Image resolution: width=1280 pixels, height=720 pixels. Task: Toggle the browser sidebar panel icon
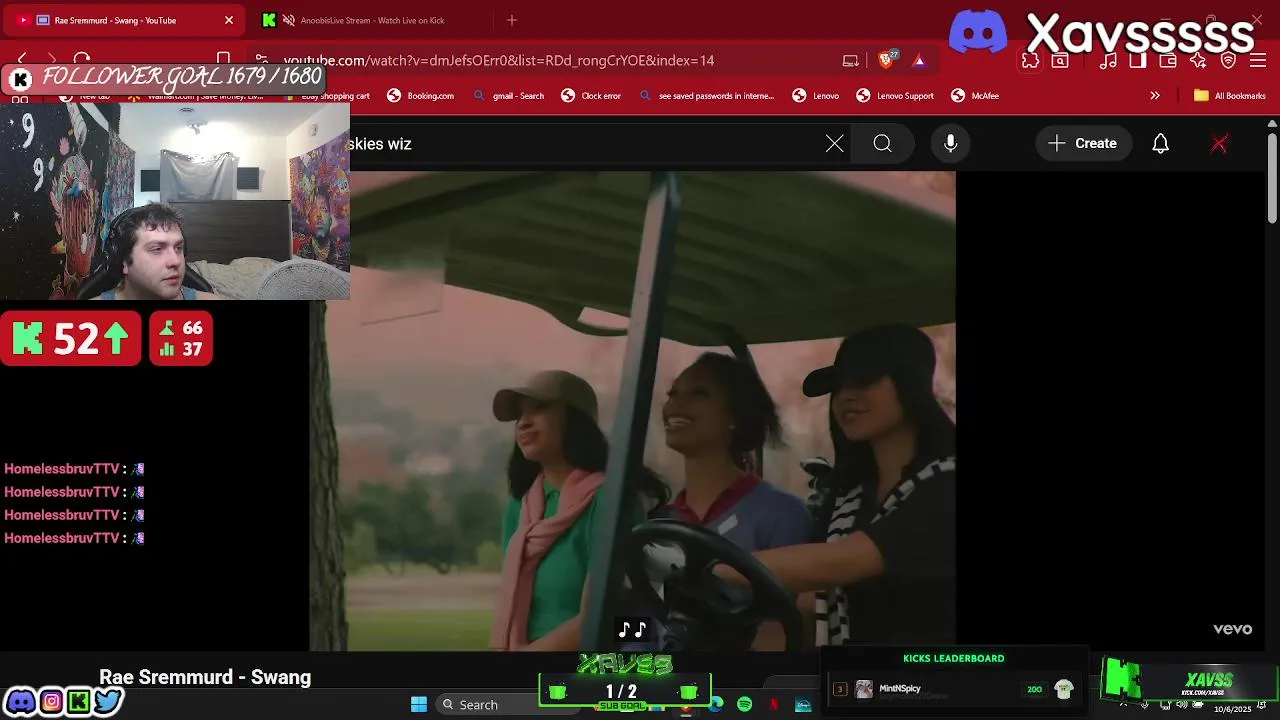pyautogui.click(x=1138, y=61)
